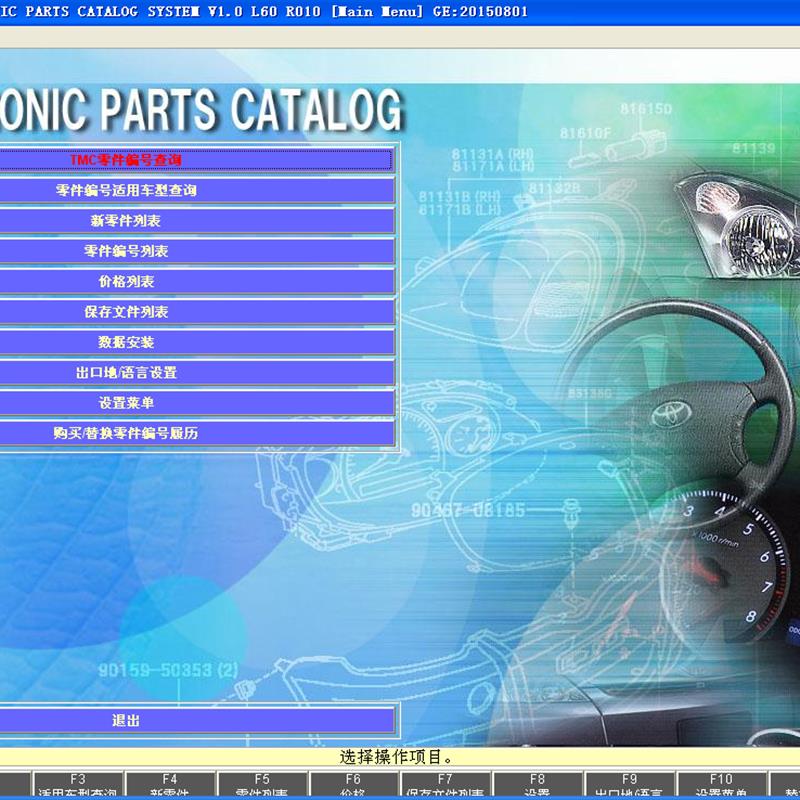The image size is (800, 800).
Task: Click the F8 function key button
Action: click(537, 784)
